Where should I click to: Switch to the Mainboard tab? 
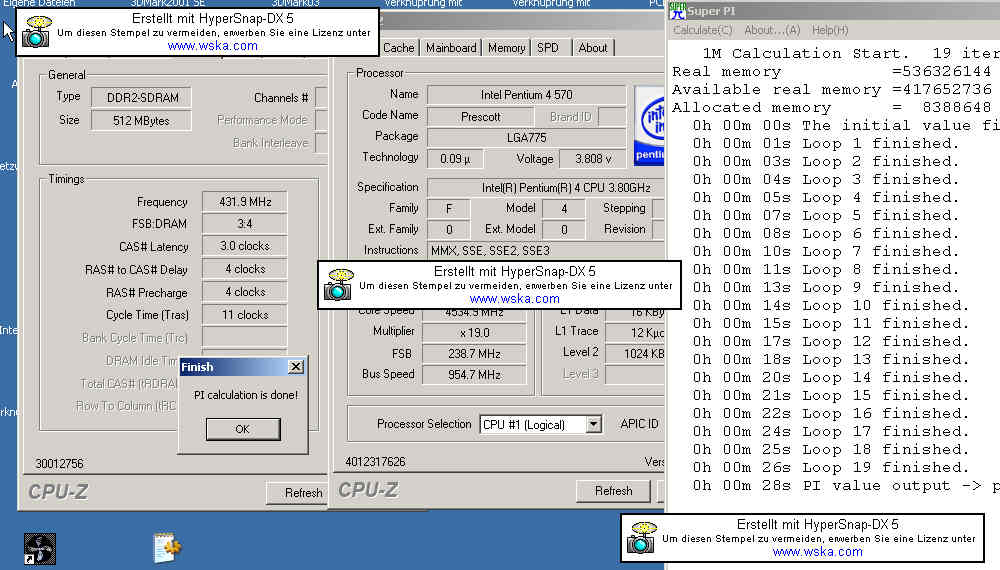tap(451, 48)
